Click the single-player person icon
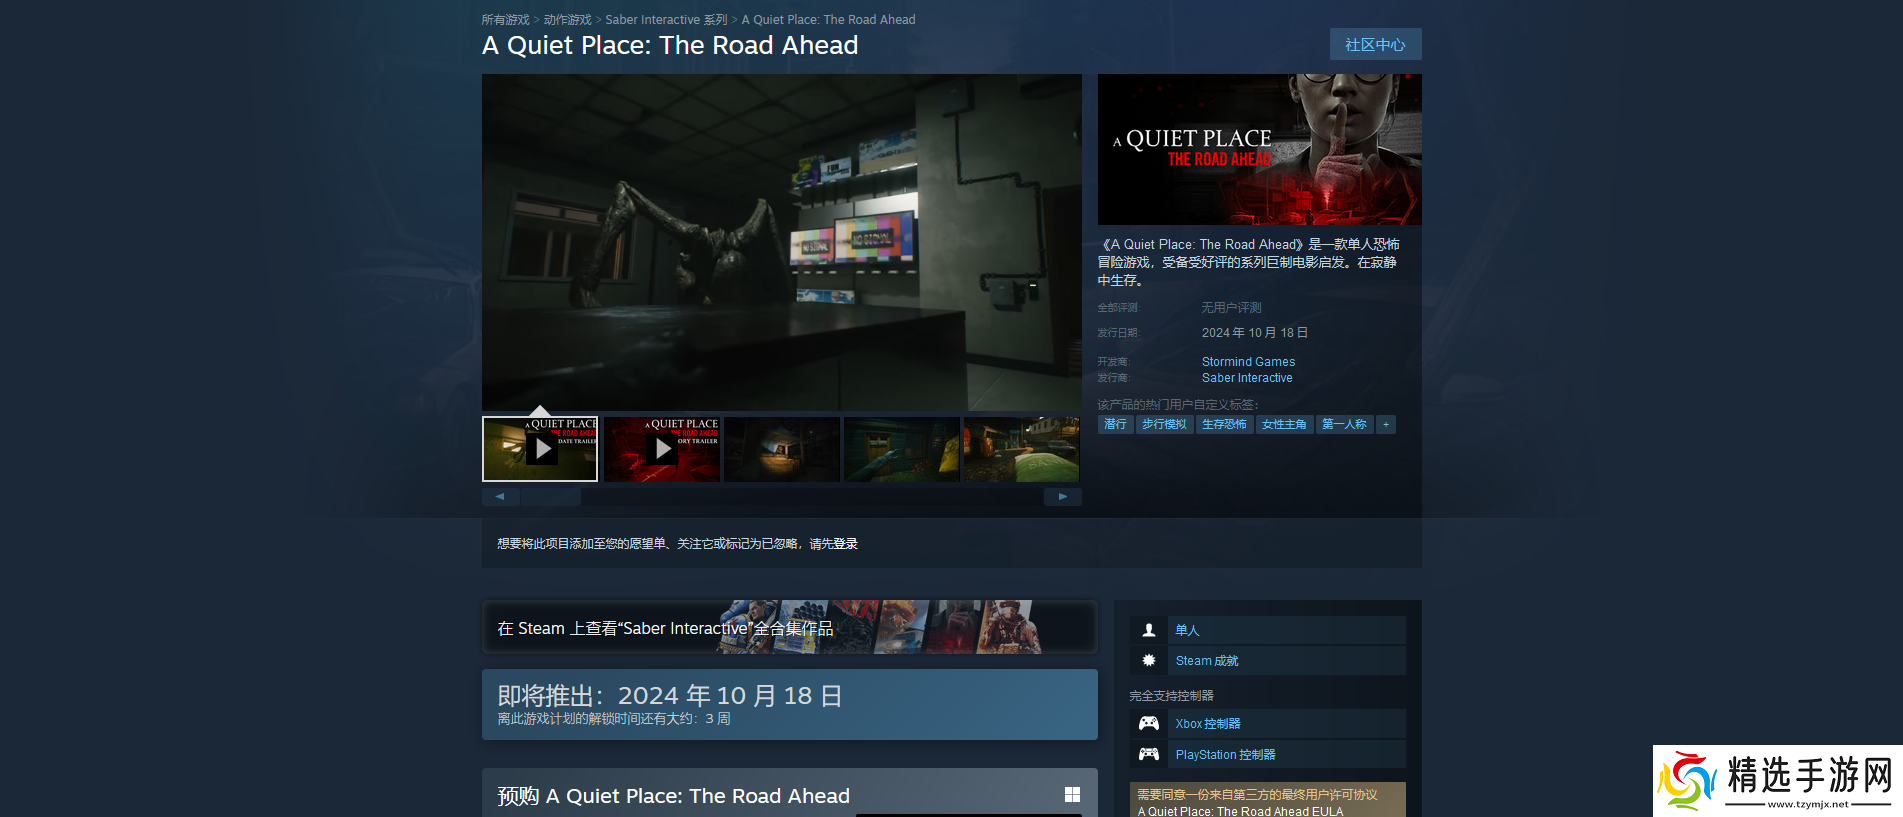Viewport: 1903px width, 817px height. 1149,630
